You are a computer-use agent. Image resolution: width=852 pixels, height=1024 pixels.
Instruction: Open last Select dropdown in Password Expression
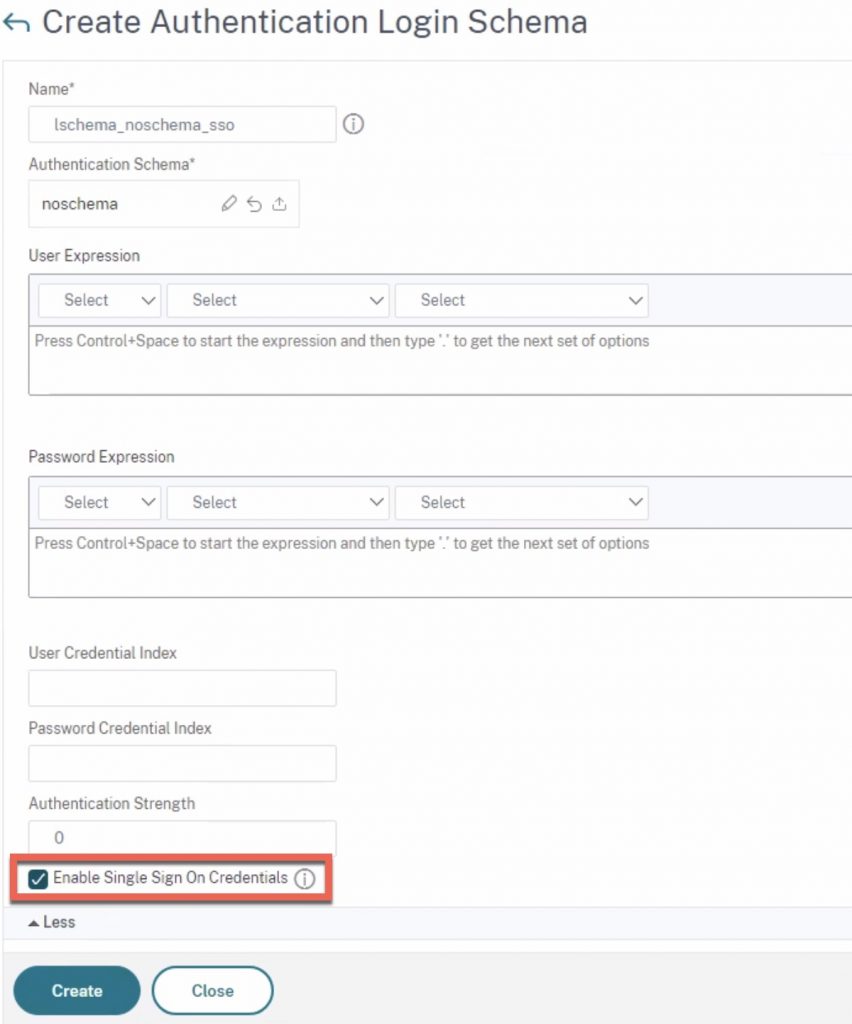tap(521, 502)
